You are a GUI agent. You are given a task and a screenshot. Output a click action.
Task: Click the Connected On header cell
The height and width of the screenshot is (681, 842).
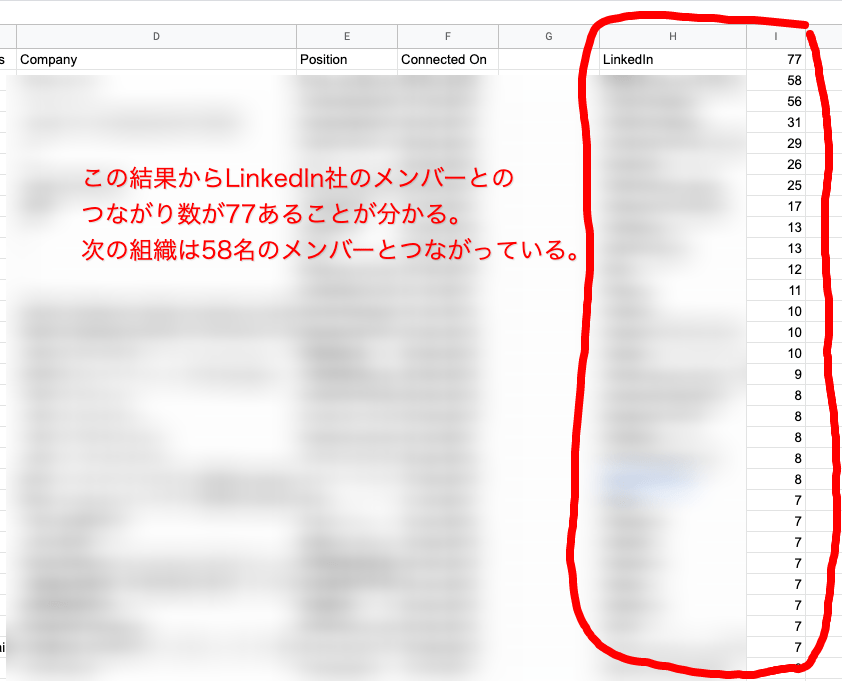click(x=448, y=60)
